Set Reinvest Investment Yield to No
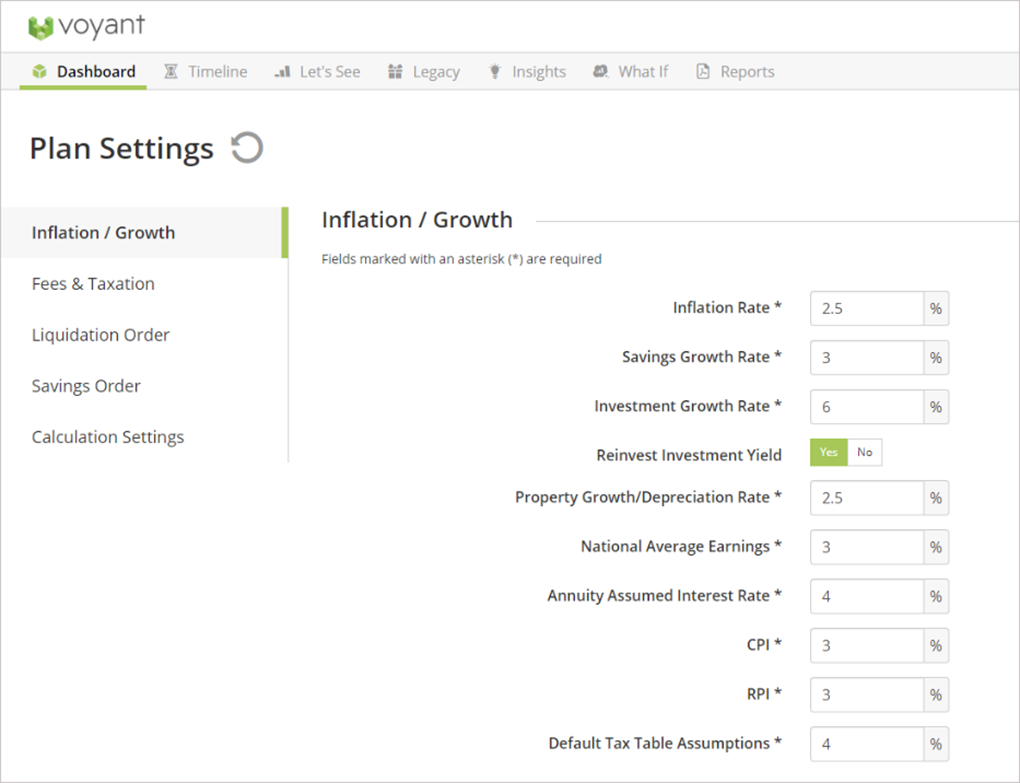Image resolution: width=1020 pixels, height=783 pixels. point(865,453)
